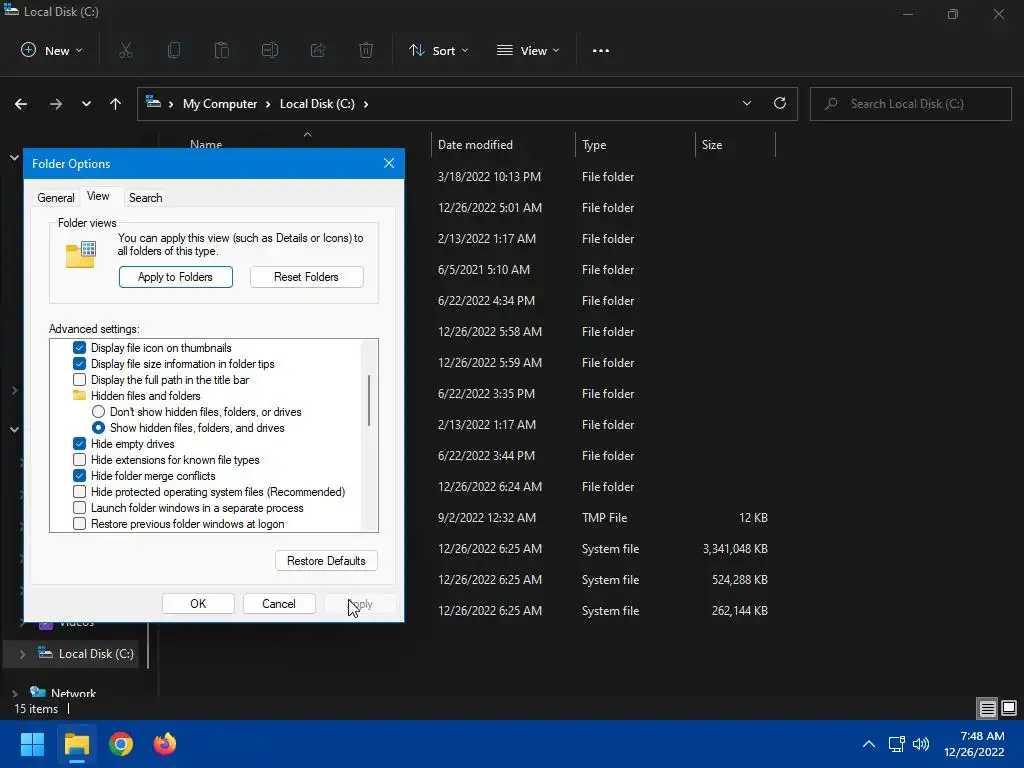Cancel the Folder Options dialog
Screen dimensions: 1024x768
click(279, 603)
